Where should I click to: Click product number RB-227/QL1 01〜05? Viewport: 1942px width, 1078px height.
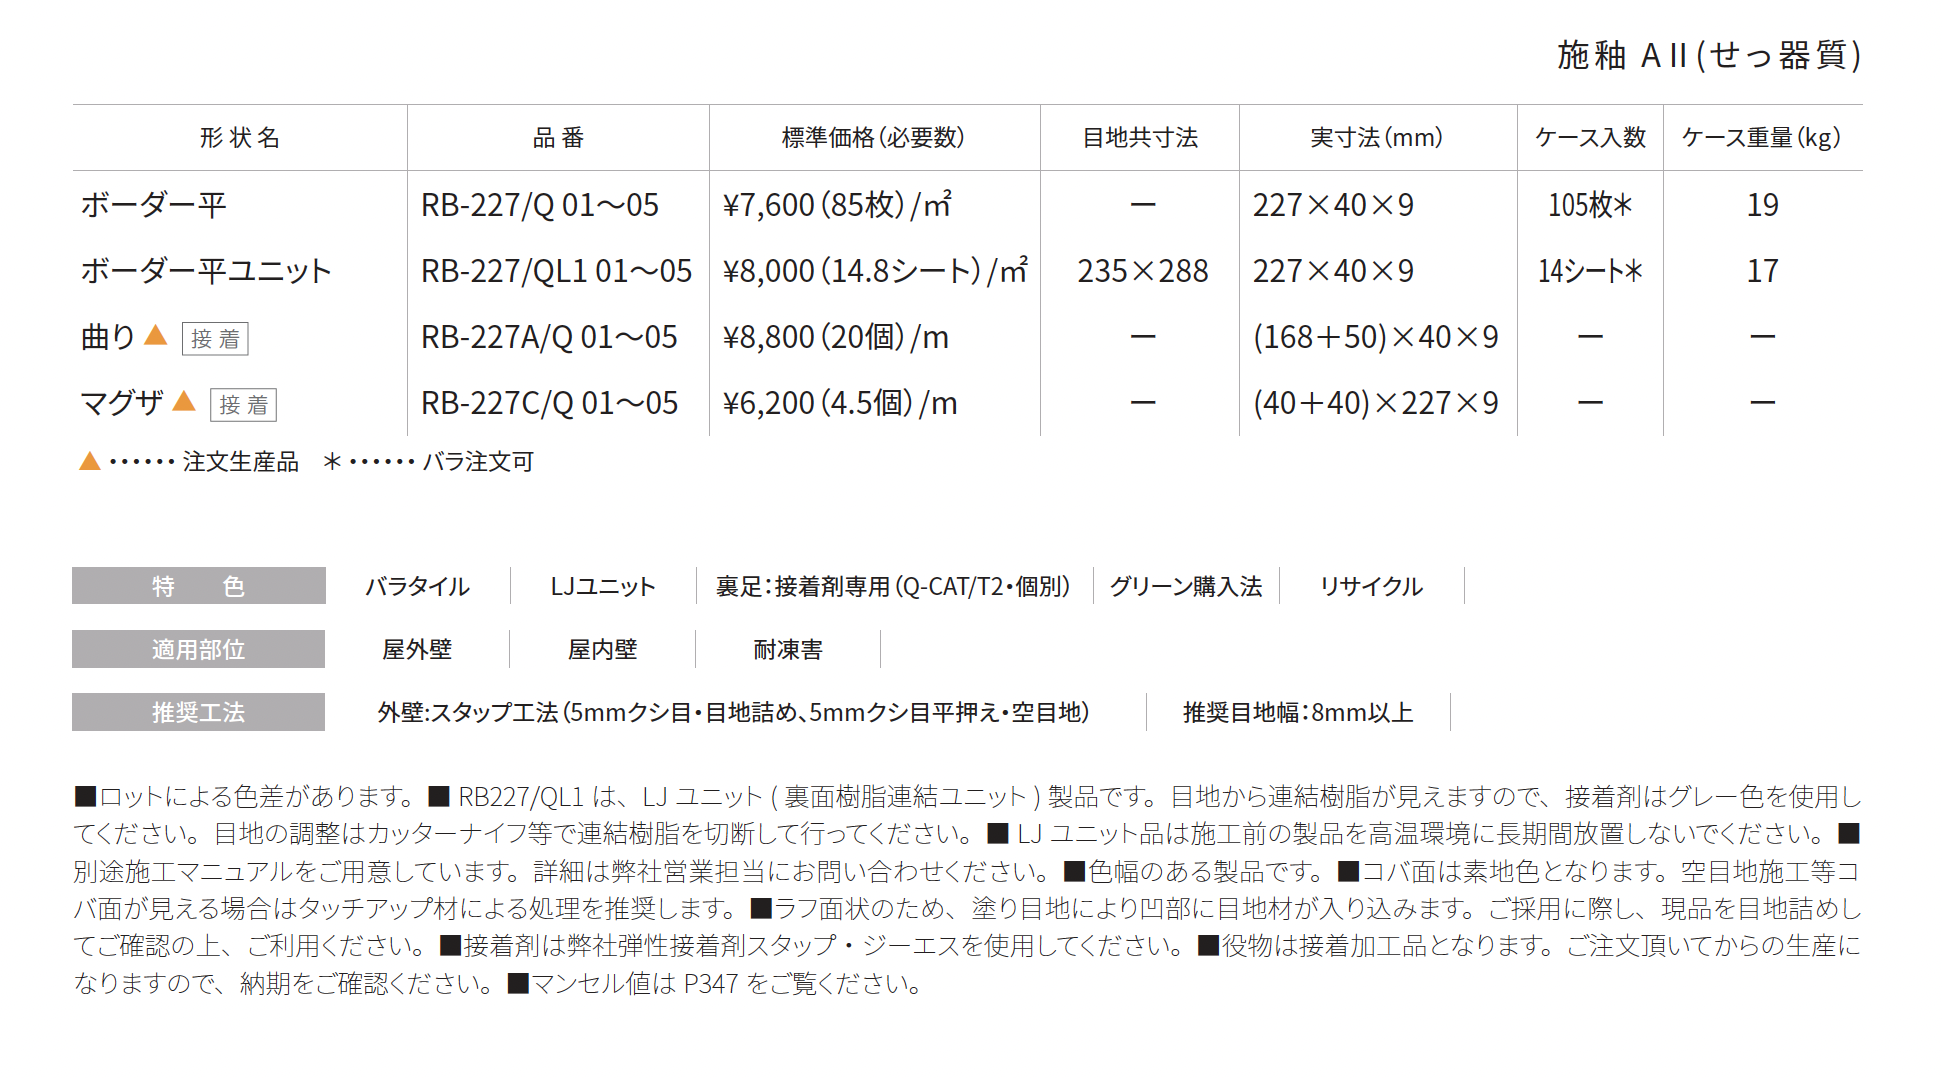556,271
